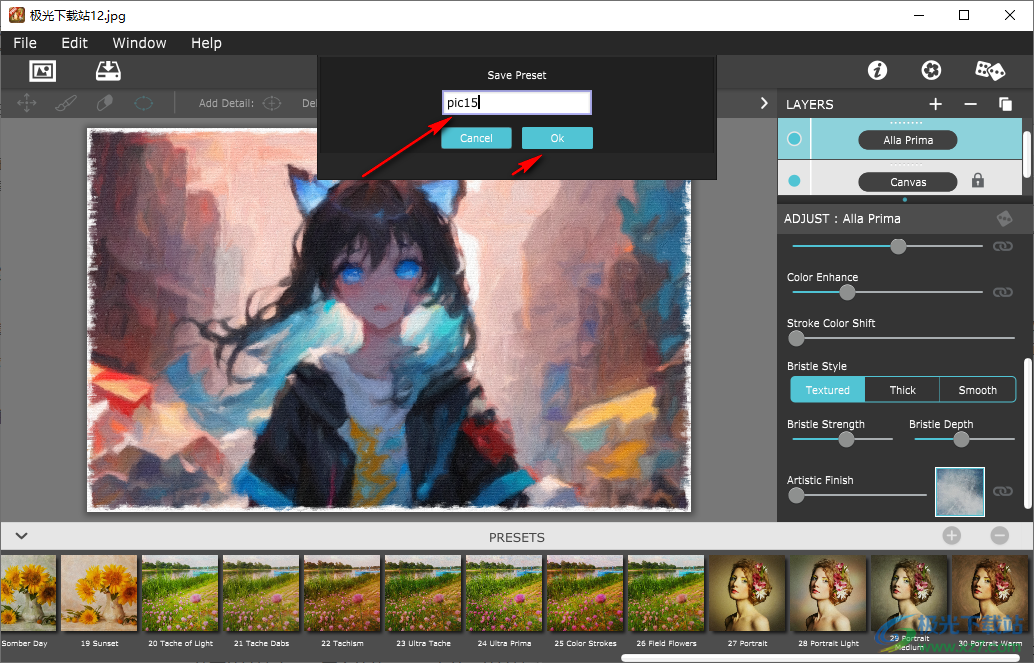
Task: Toggle visibility of the Alla Prima layer
Action: point(793,139)
